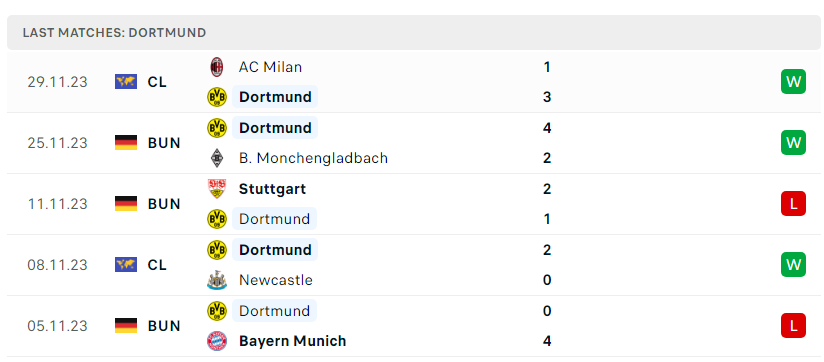Click the Bayern Munich club crest
The height and width of the screenshot is (362, 824).
point(217,341)
